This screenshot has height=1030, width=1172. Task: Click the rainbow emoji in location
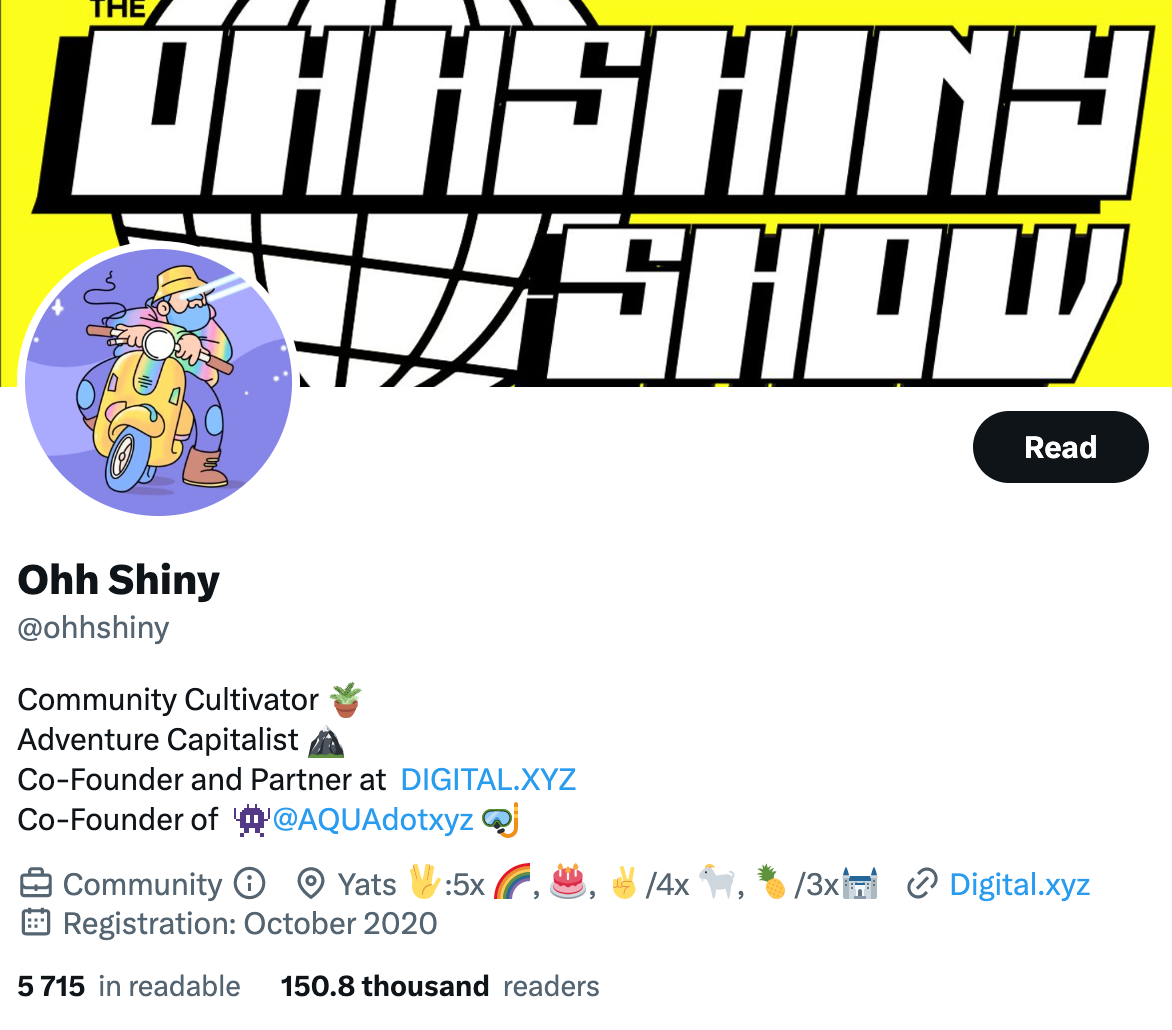coord(512,882)
